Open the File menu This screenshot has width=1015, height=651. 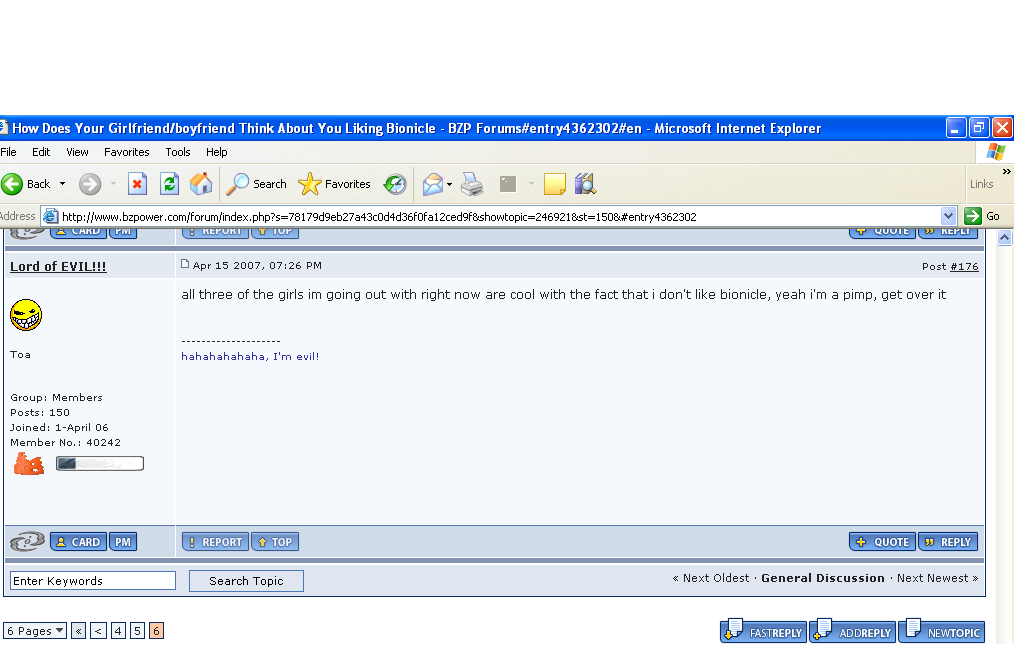(8, 152)
